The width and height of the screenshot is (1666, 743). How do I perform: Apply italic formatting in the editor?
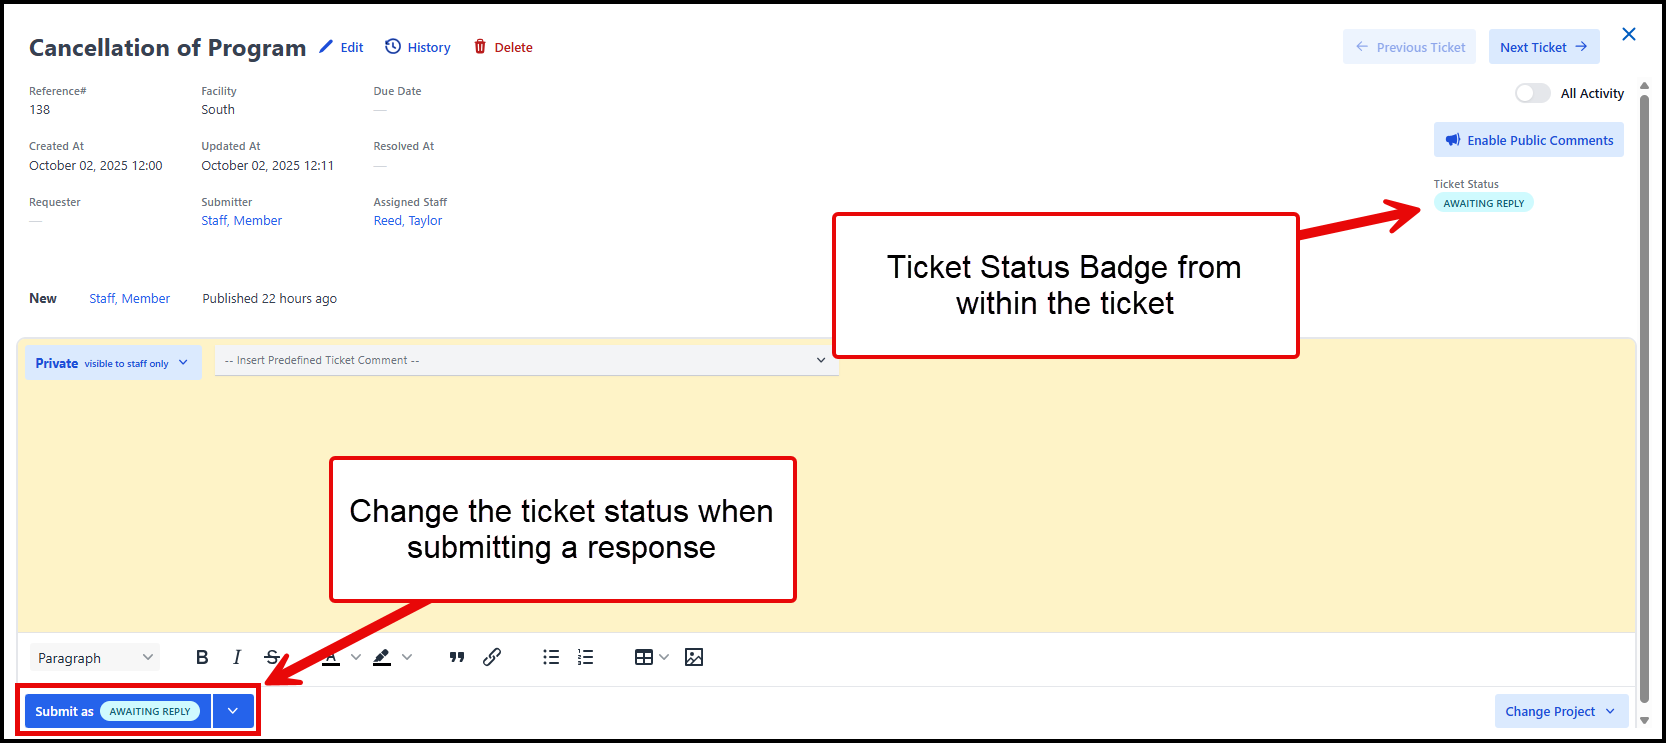(237, 657)
